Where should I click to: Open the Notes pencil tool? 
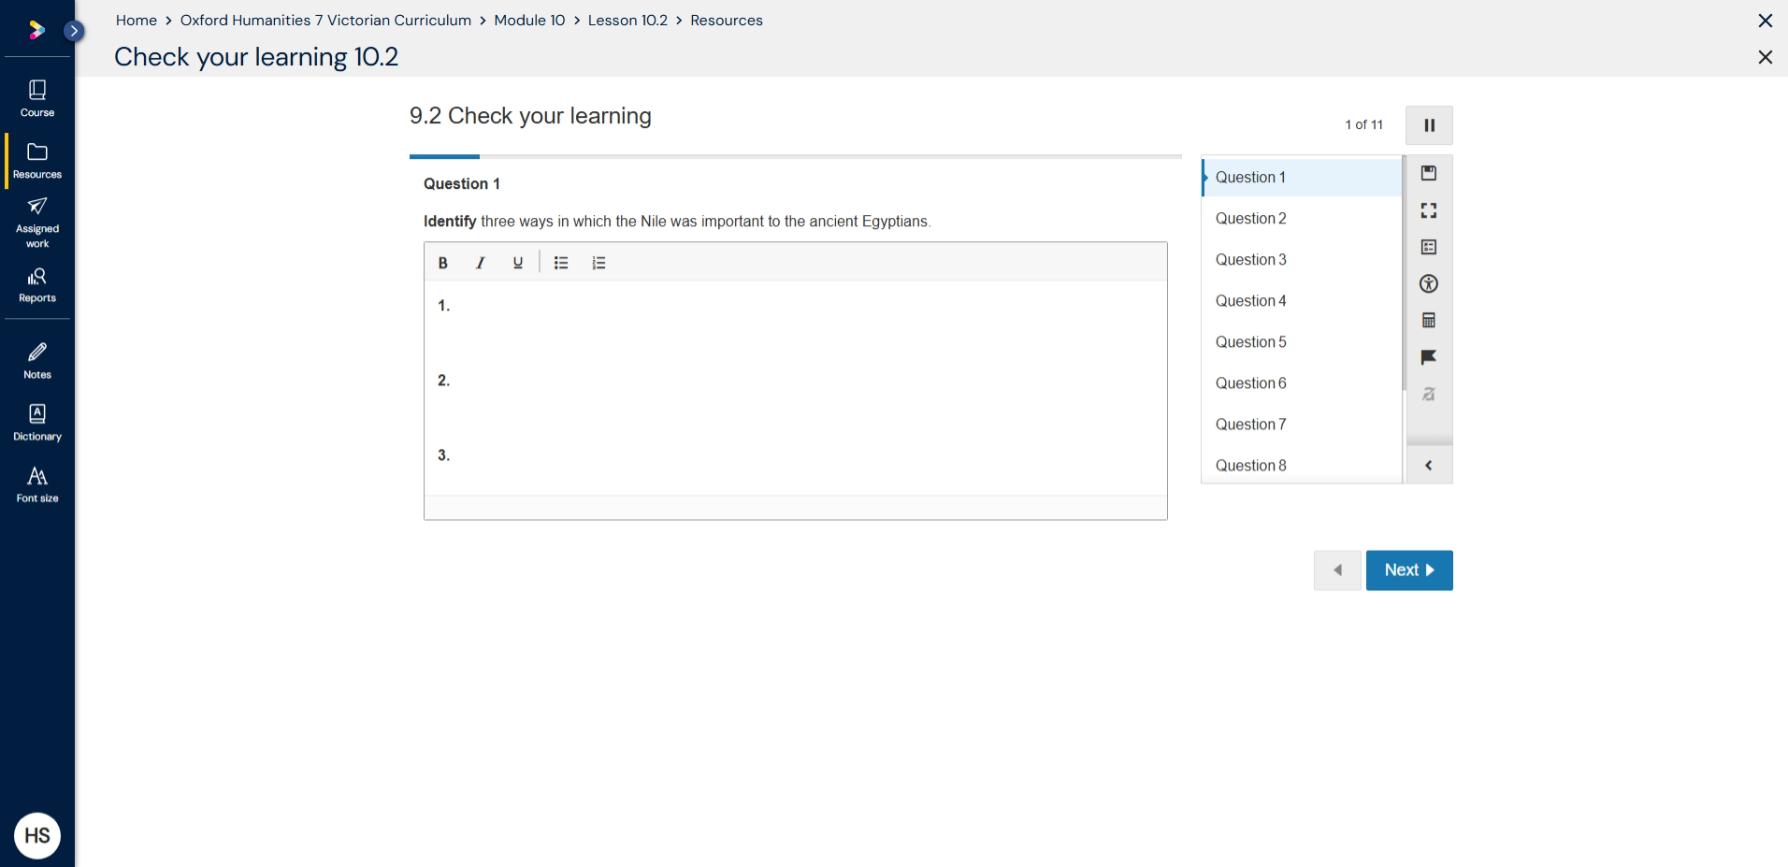pyautogui.click(x=37, y=360)
